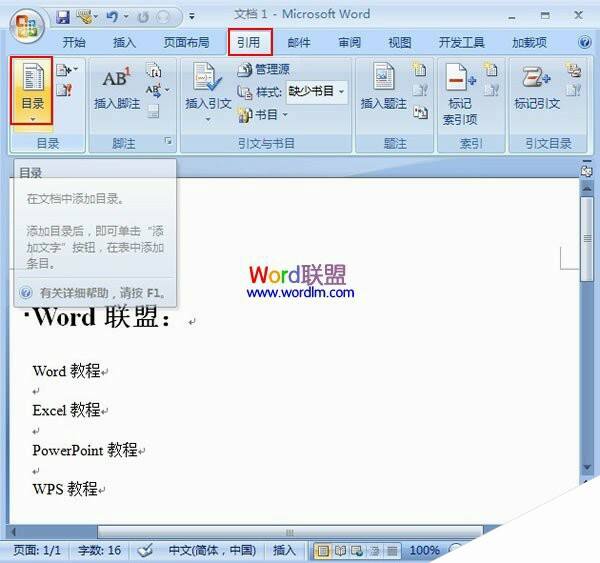600x563 pixels.
Task: Click the Insert Endnote icon
Action: click(153, 70)
